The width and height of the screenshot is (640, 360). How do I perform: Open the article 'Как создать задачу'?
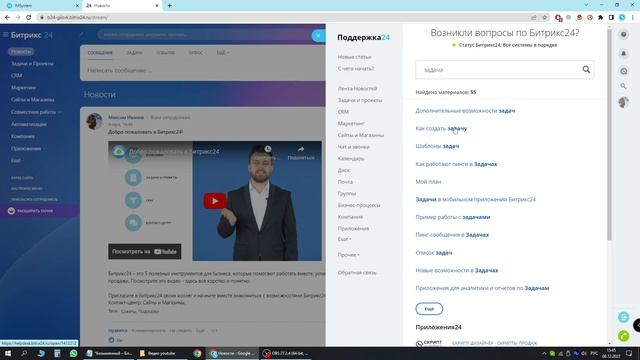tap(441, 128)
